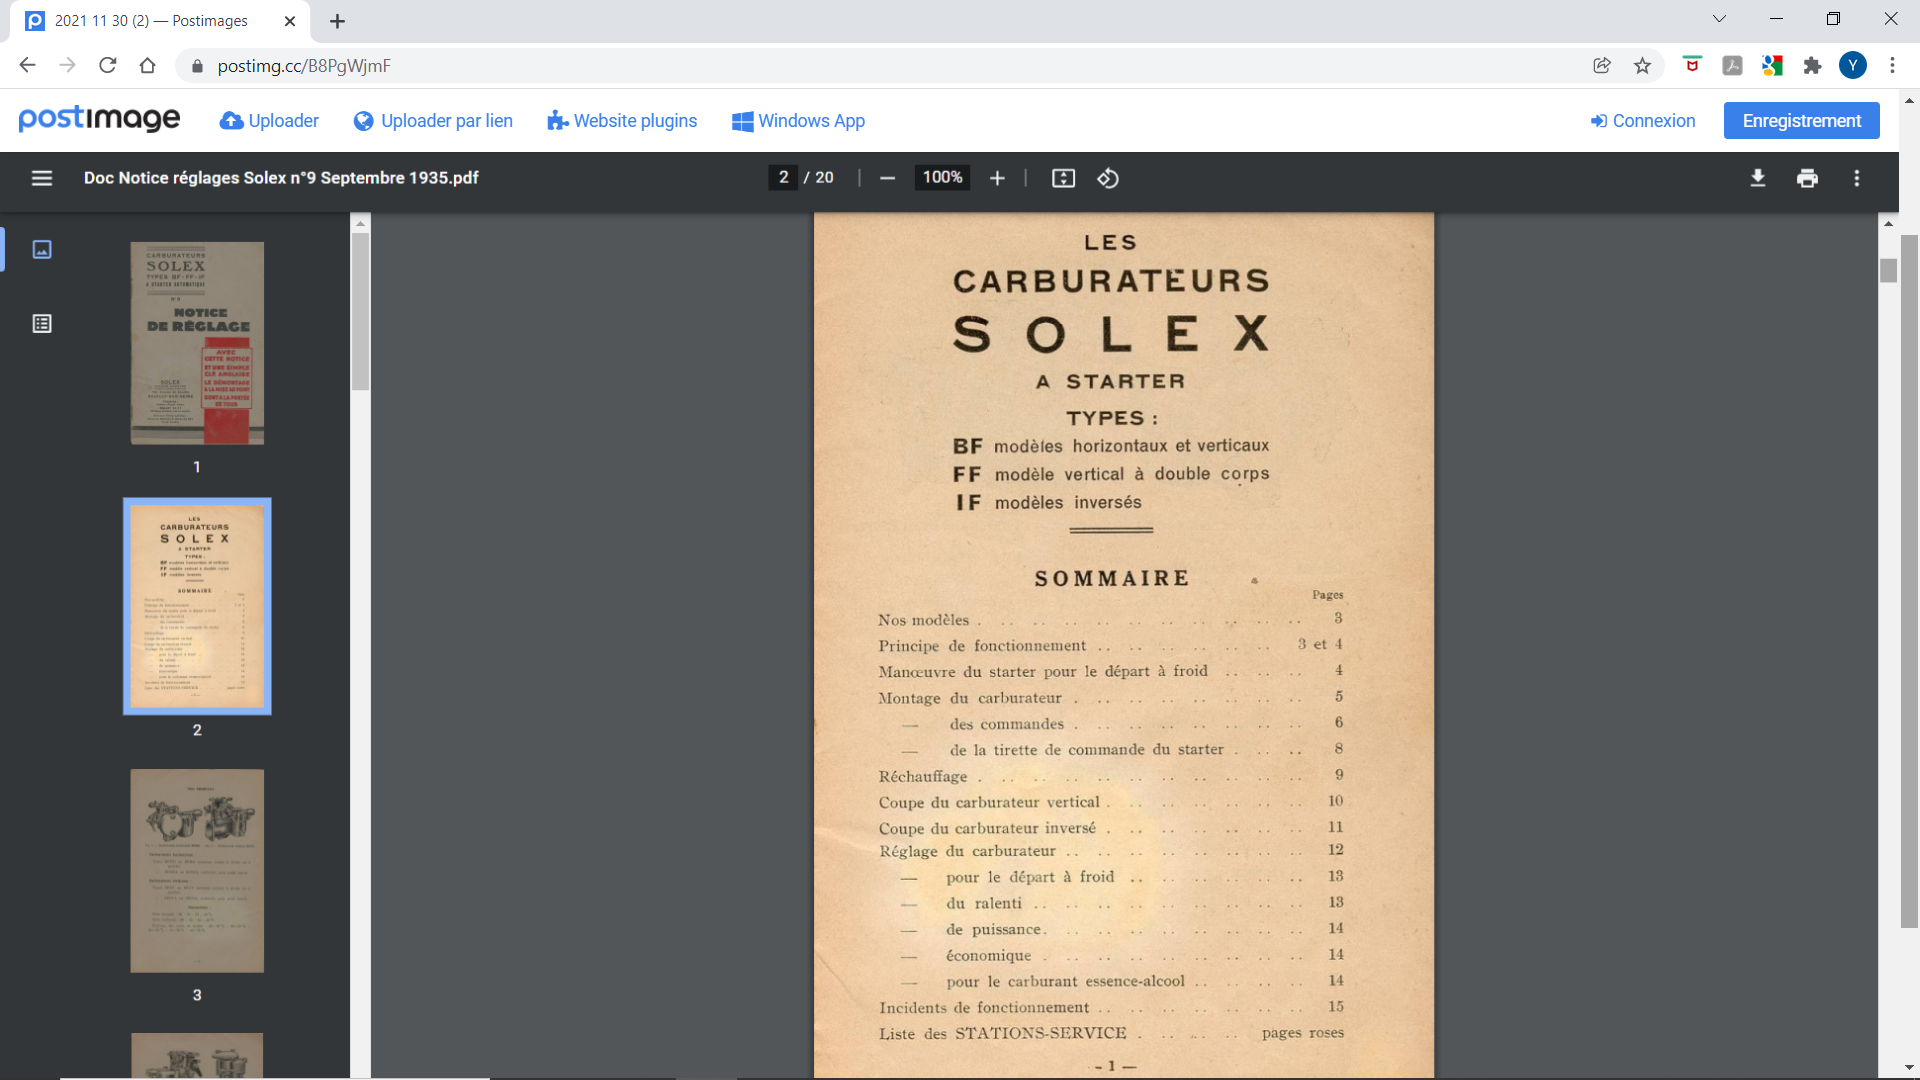Close the Postimages tab
This screenshot has width=1920, height=1080.
(290, 21)
